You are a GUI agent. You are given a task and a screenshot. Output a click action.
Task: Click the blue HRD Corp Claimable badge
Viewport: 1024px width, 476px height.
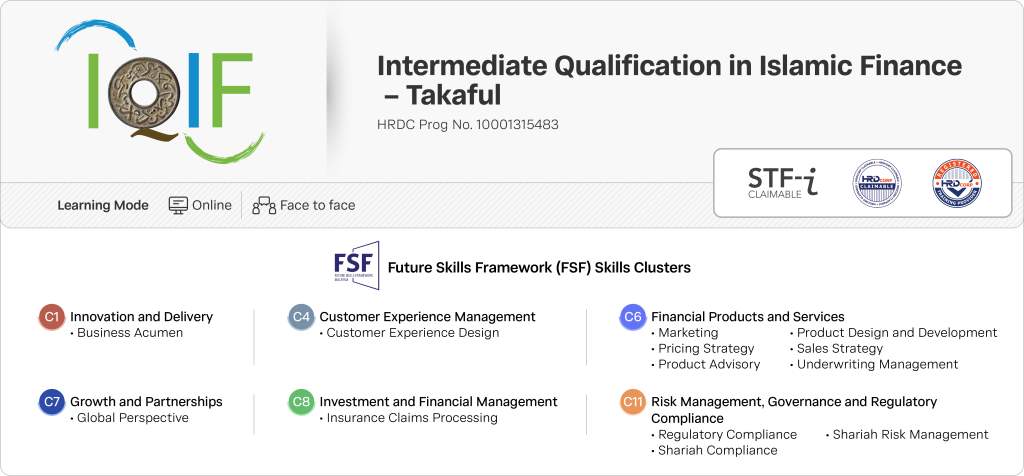[877, 185]
